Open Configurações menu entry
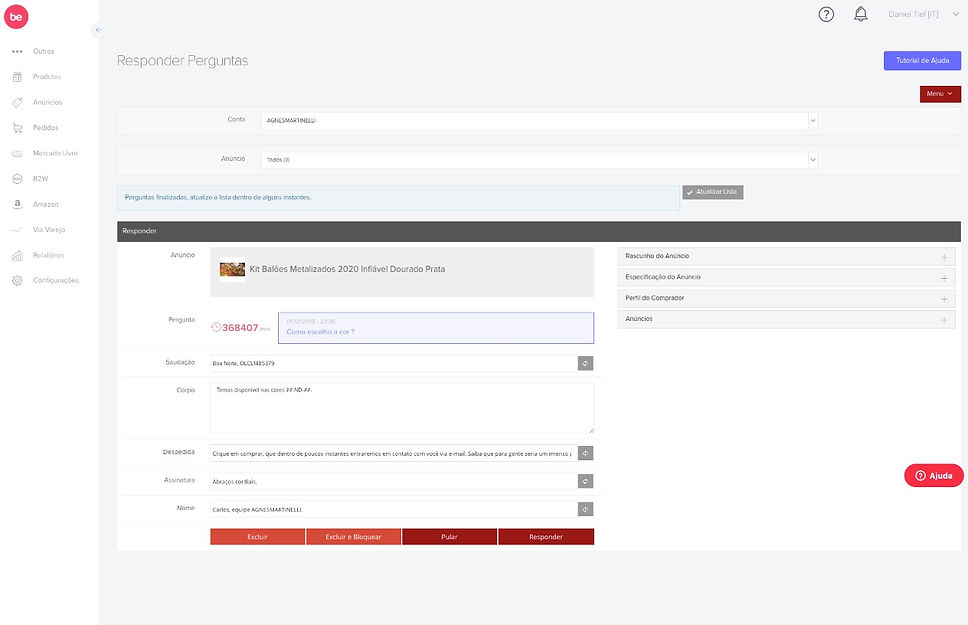The width and height of the screenshot is (968, 625). [x=56, y=280]
